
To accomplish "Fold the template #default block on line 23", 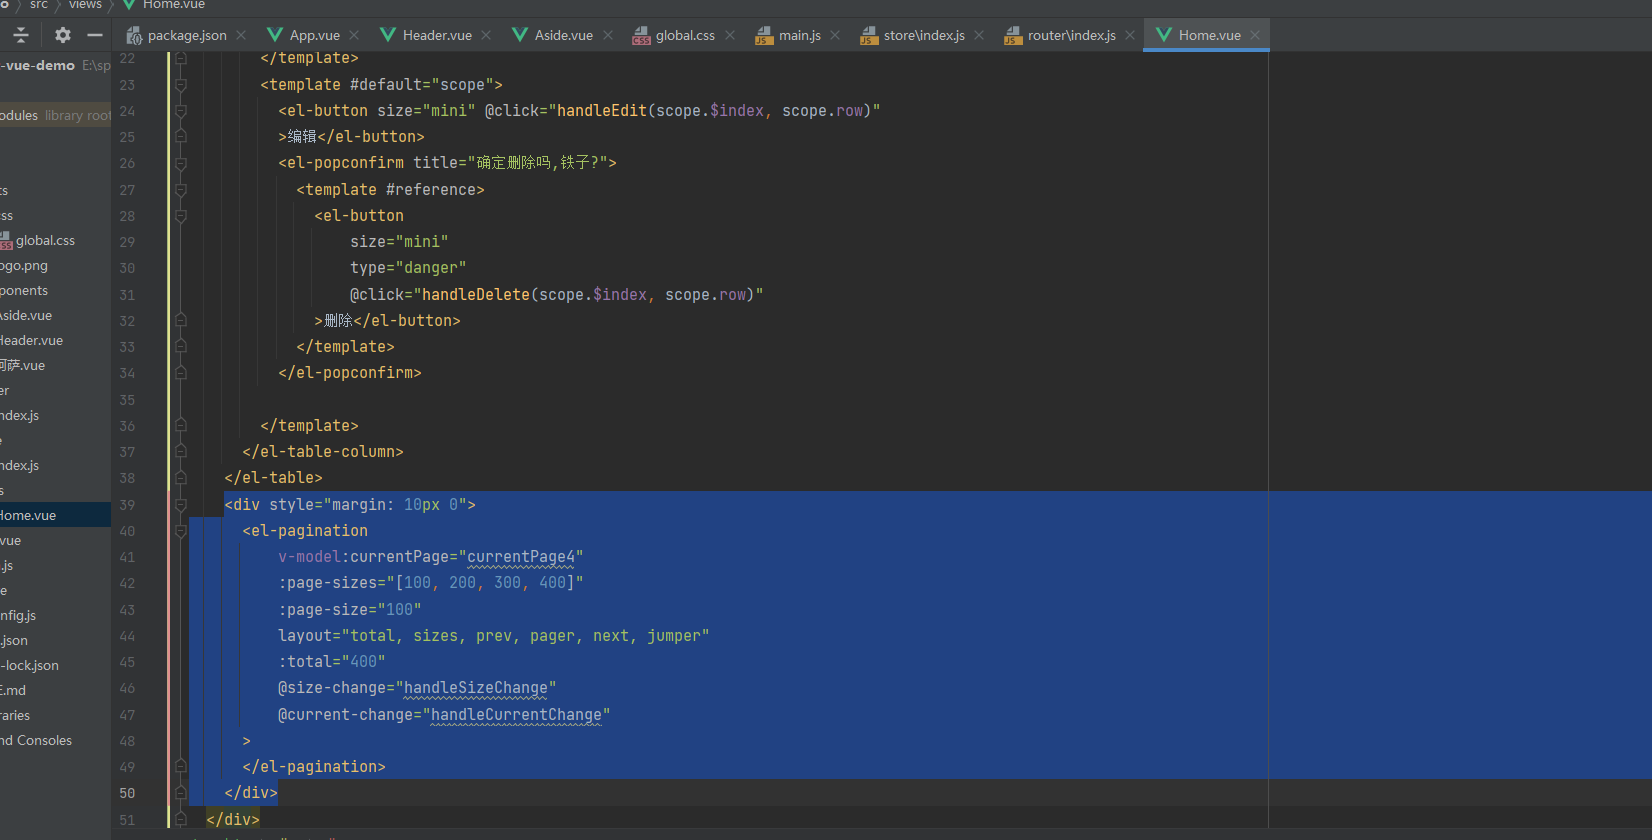I will coord(181,85).
